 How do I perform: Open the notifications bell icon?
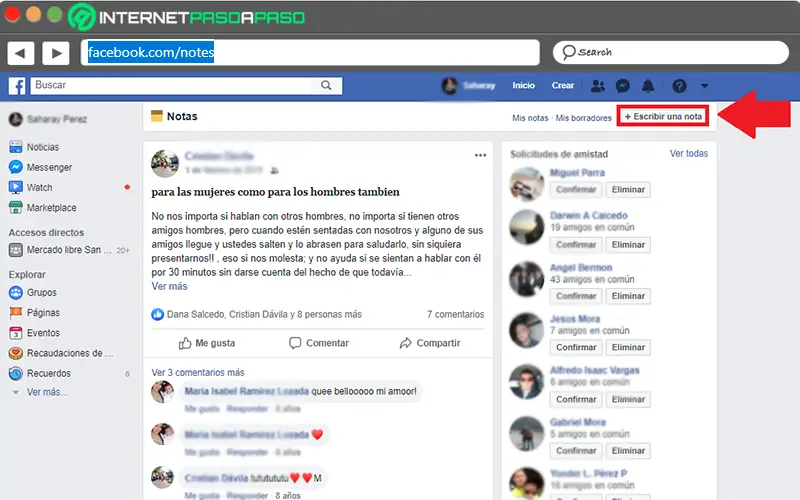[x=648, y=86]
